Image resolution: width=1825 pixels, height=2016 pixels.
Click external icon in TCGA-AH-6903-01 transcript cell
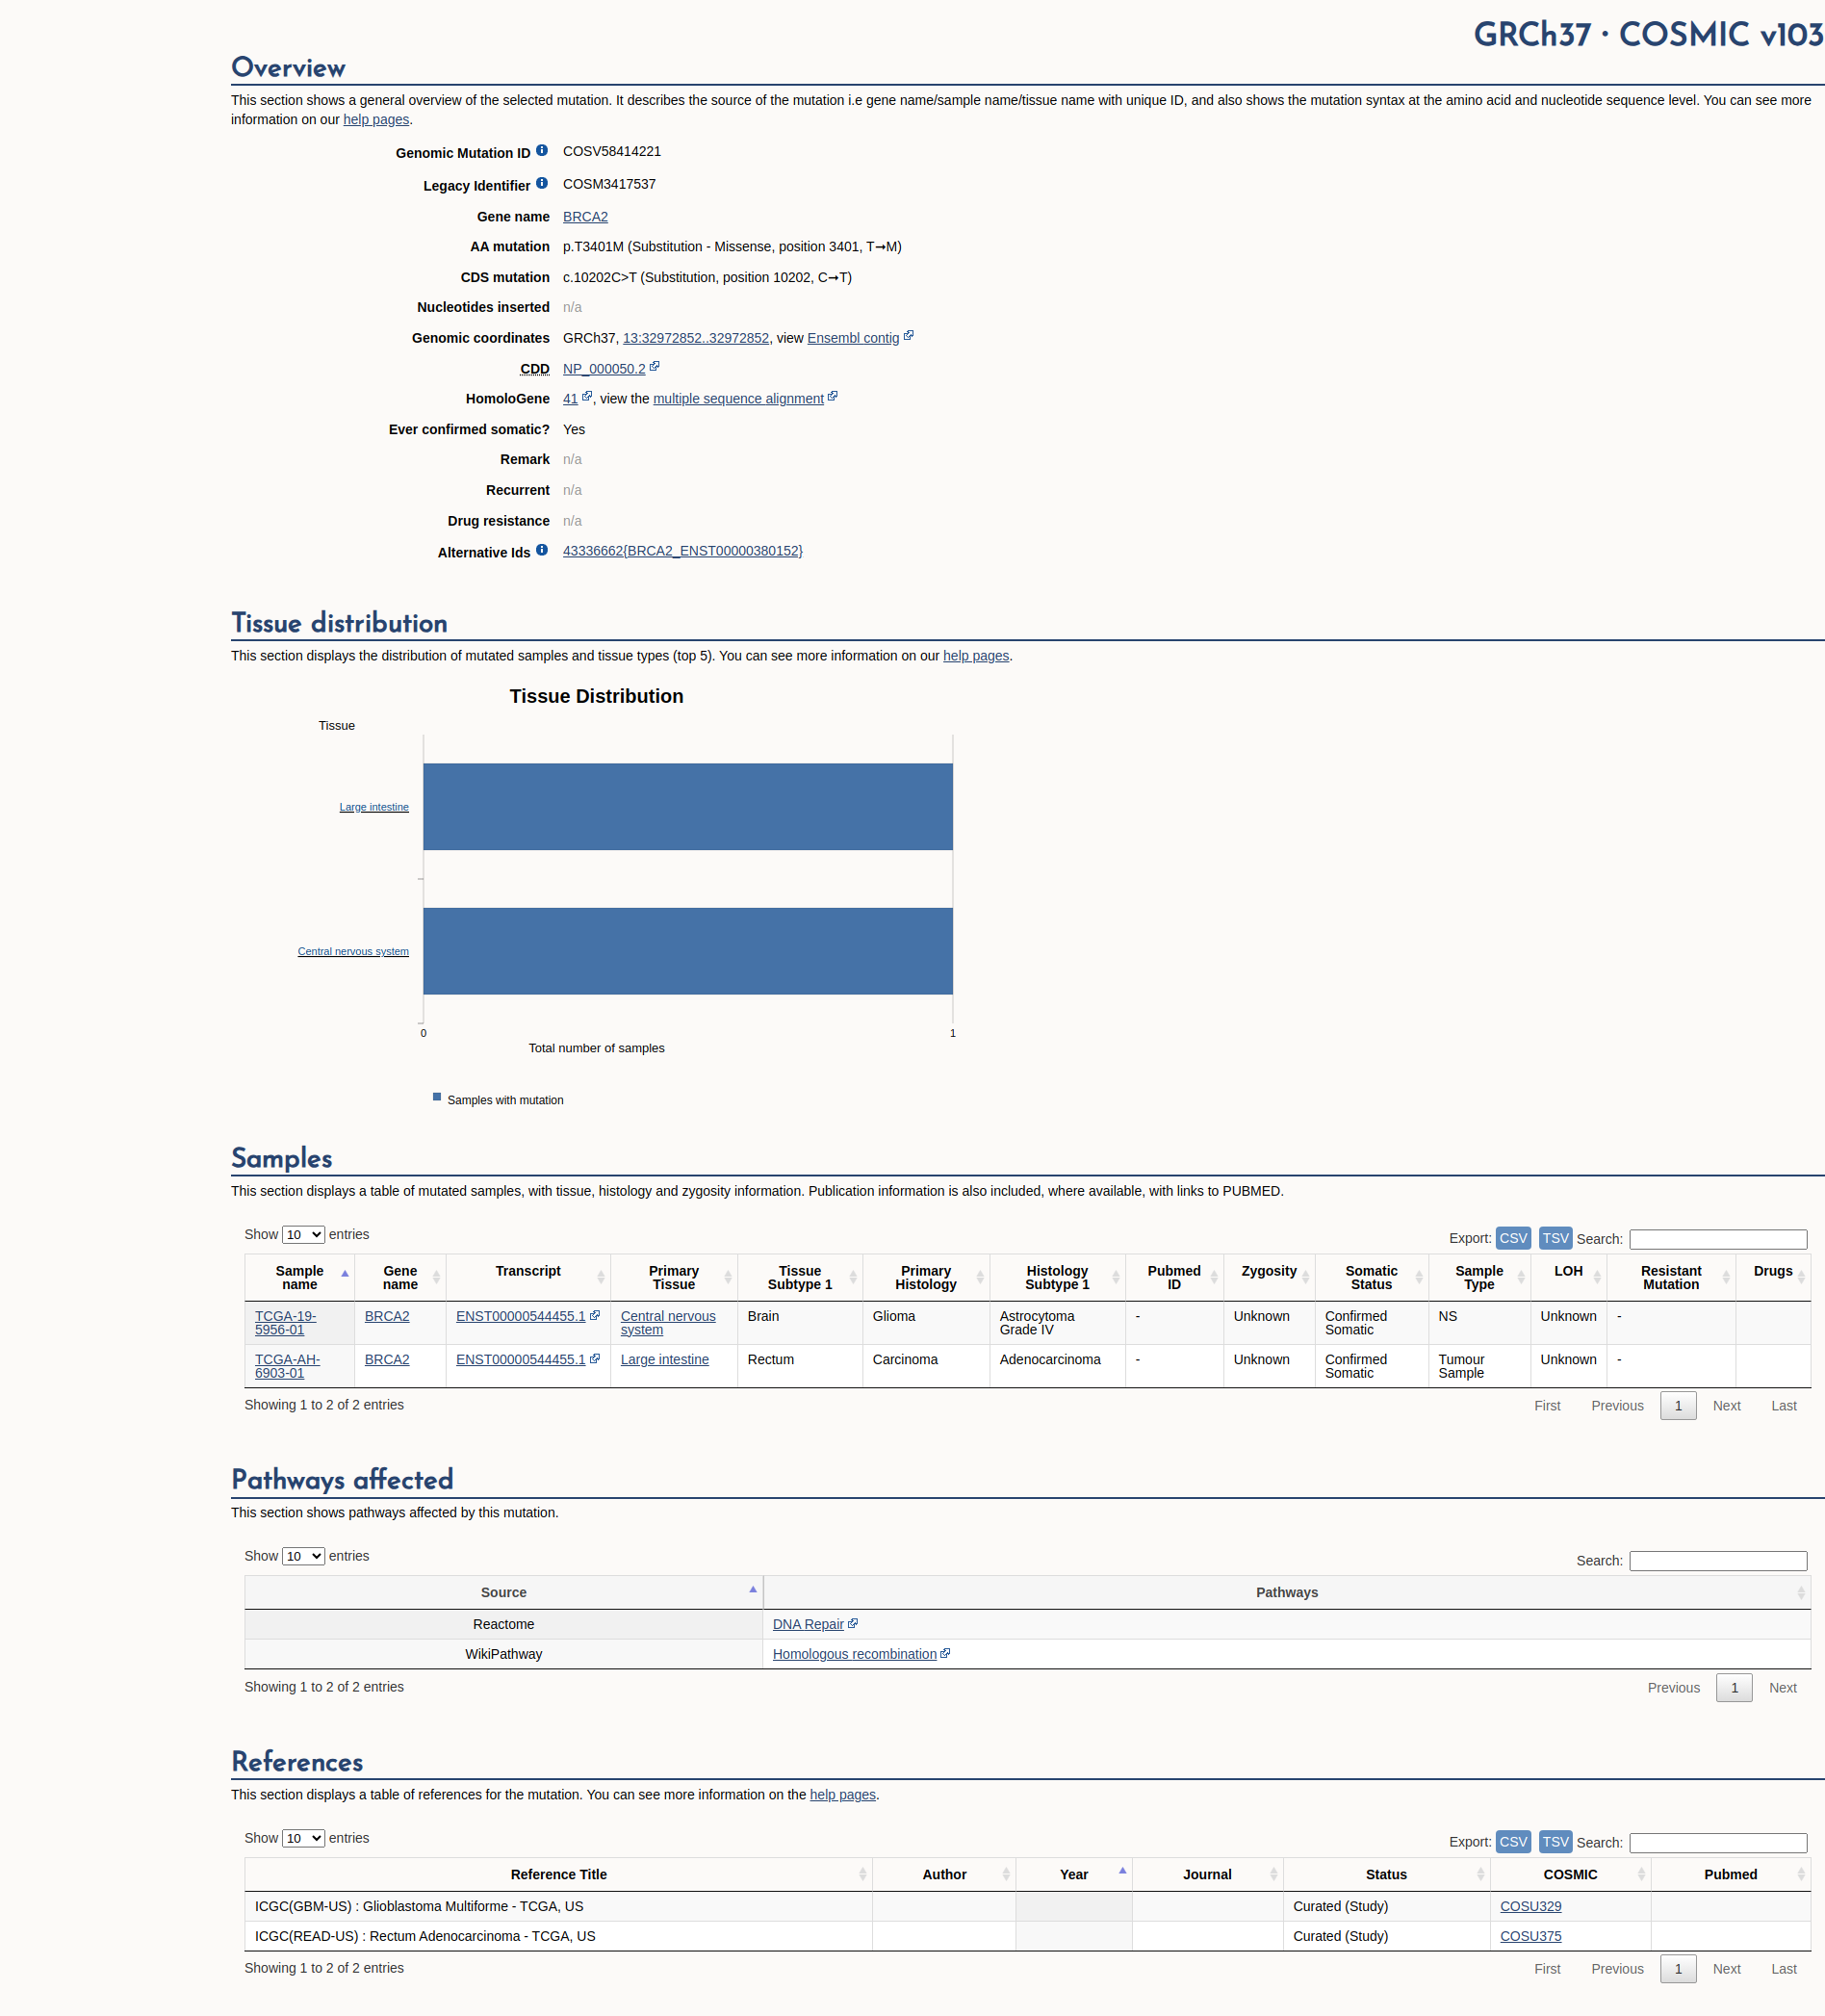point(595,1358)
